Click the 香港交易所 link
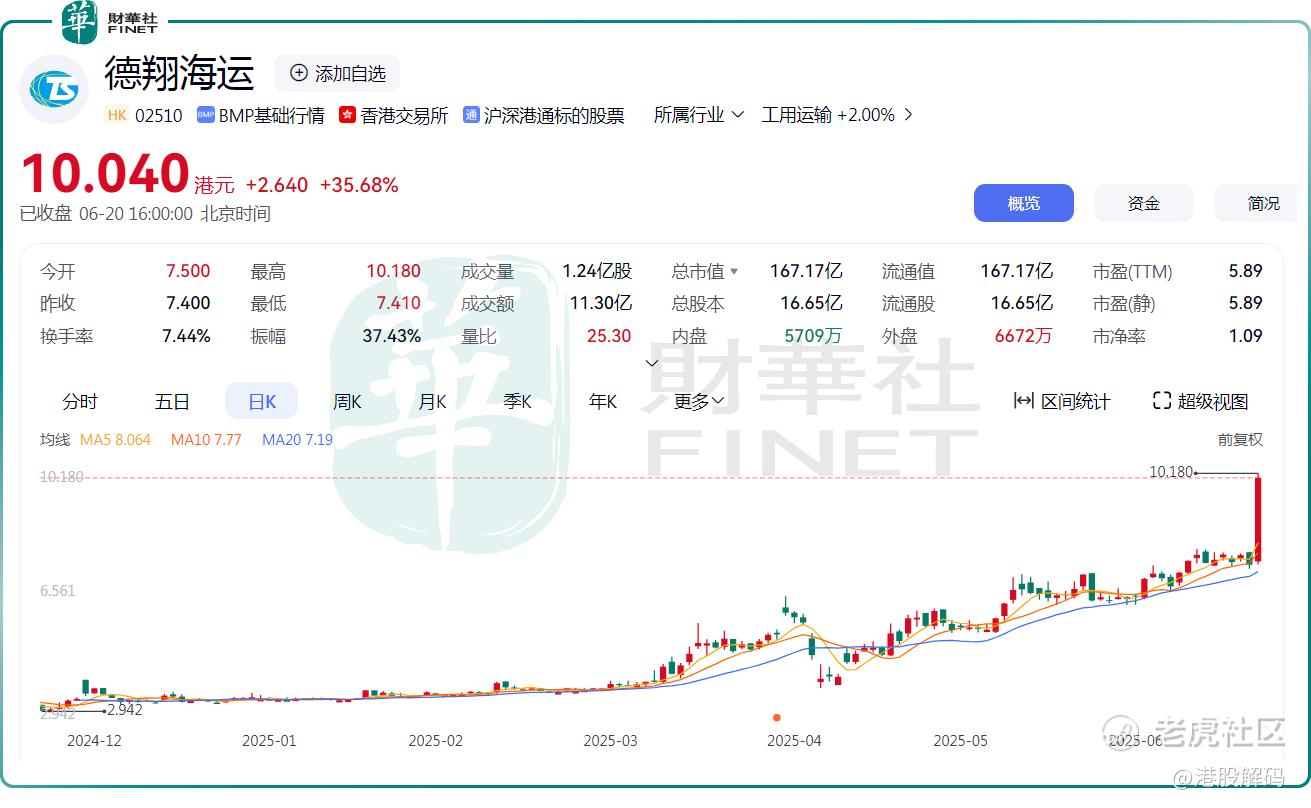 pyautogui.click(x=404, y=115)
